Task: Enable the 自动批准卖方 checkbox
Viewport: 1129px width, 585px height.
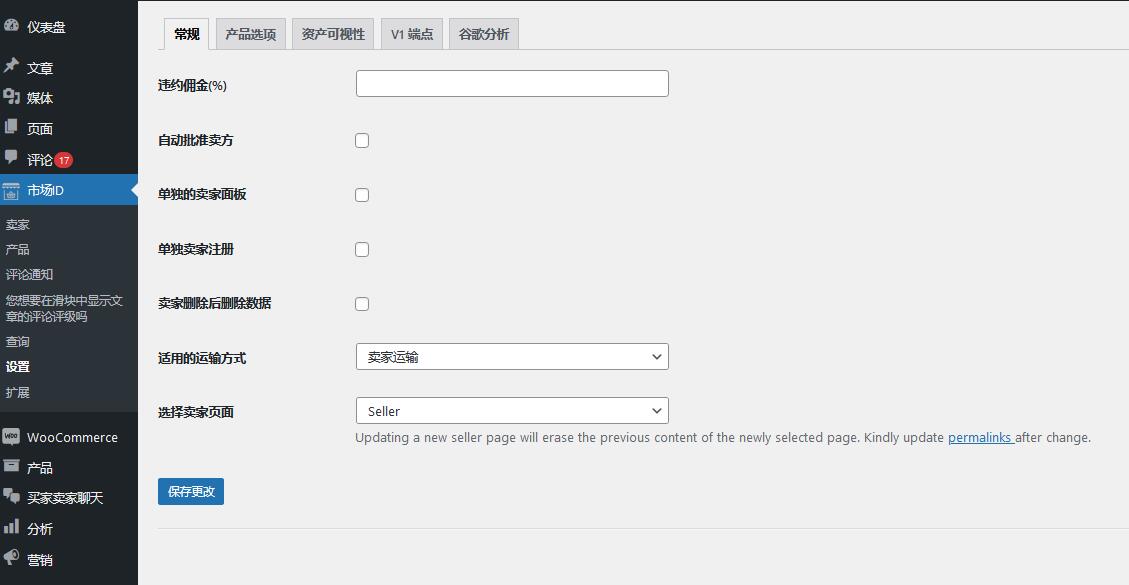Action: click(x=362, y=141)
